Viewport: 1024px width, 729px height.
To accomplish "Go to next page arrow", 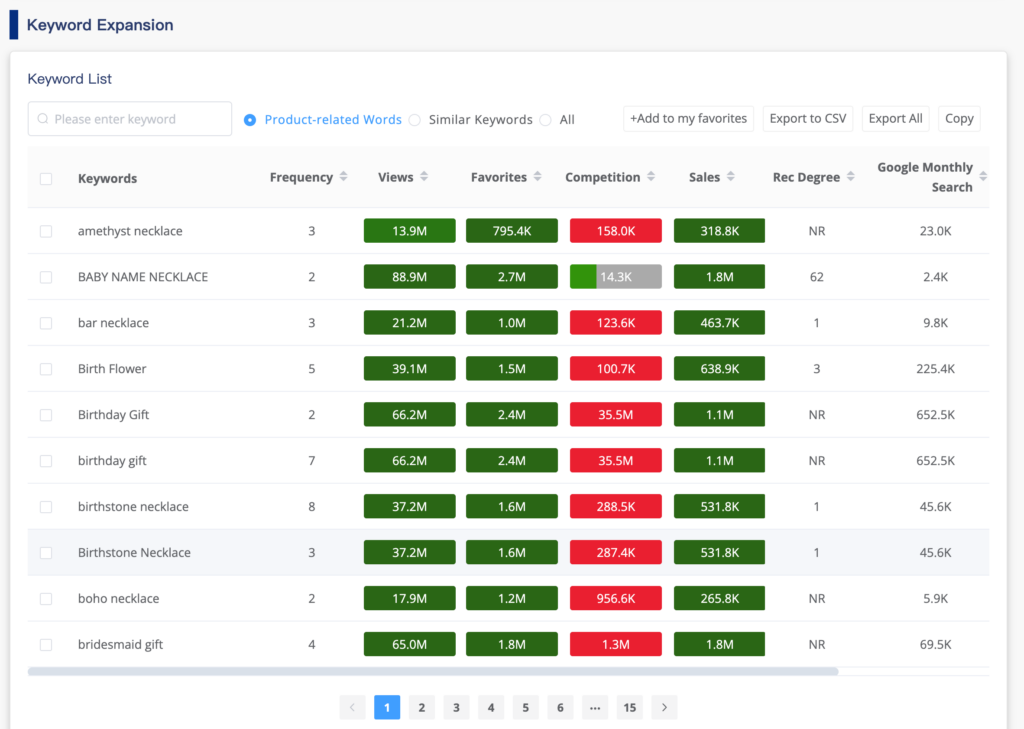I will pyautogui.click(x=664, y=708).
